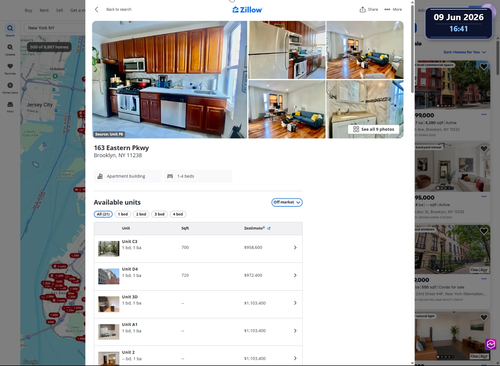
Task: Expand the Off market dropdown
Action: pos(287,202)
